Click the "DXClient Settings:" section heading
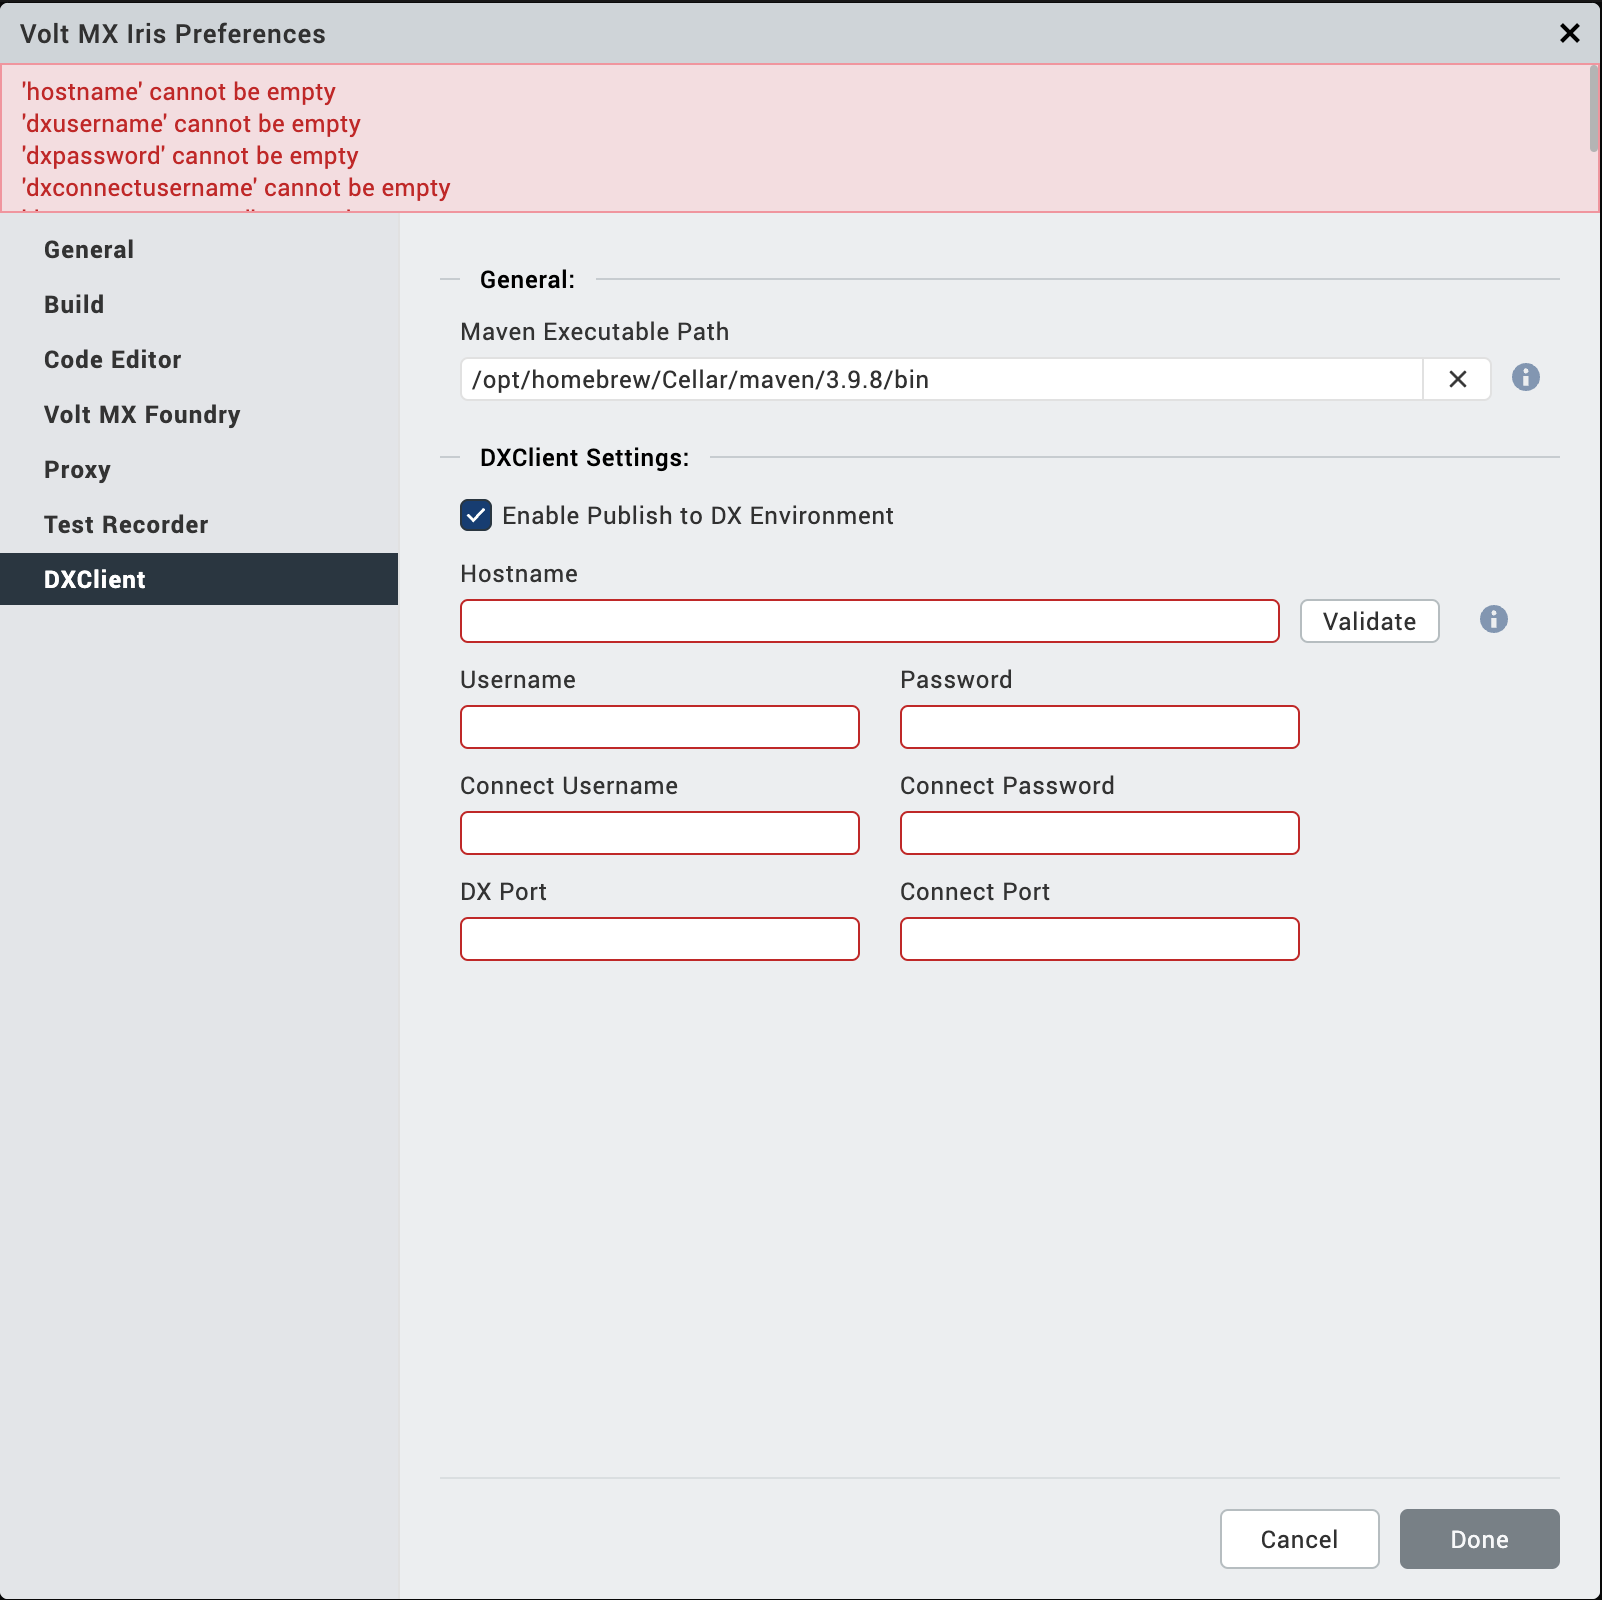 click(584, 458)
